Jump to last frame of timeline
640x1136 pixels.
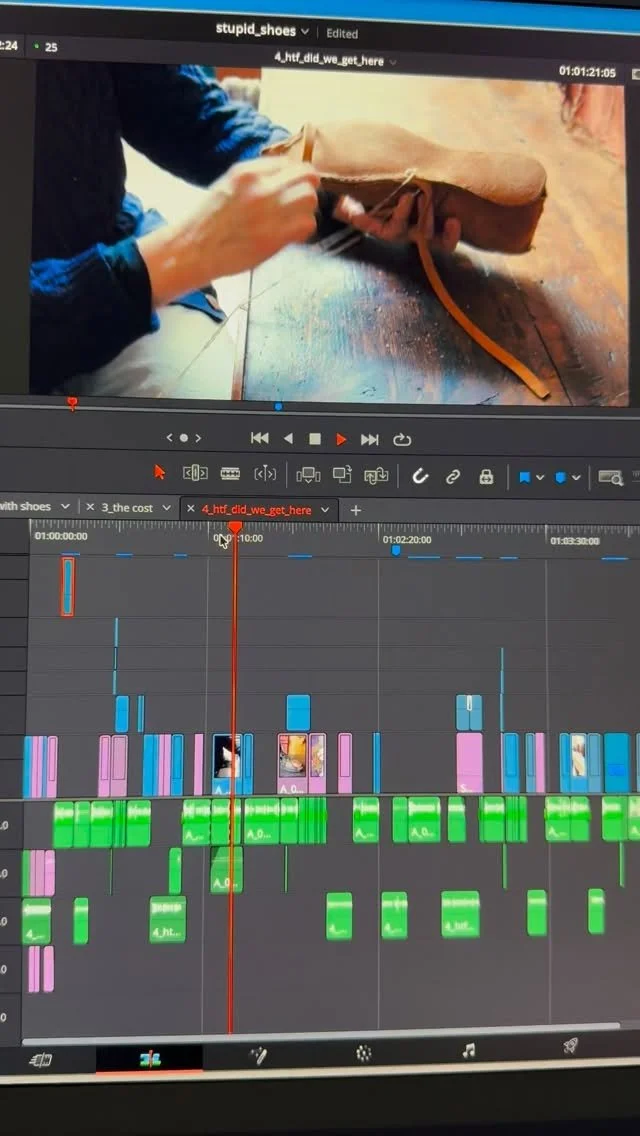(x=370, y=439)
